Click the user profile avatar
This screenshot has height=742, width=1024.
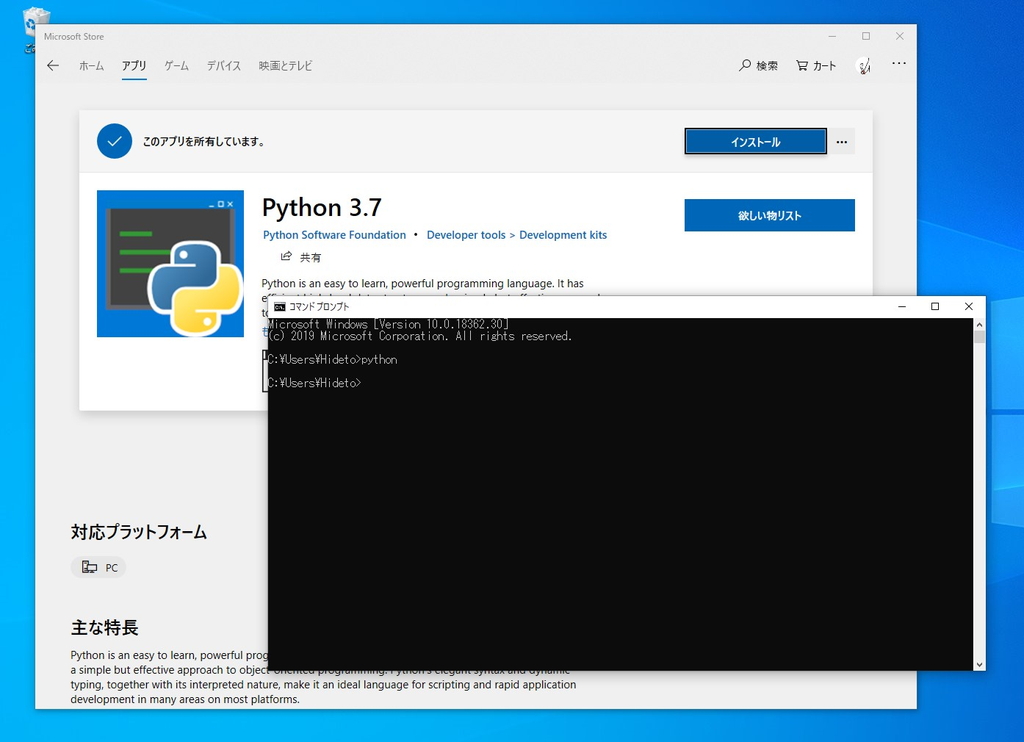coord(864,64)
